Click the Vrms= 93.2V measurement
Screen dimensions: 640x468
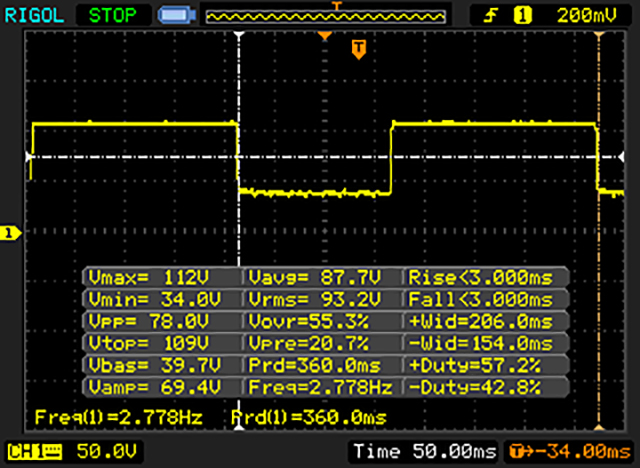[x=315, y=300]
